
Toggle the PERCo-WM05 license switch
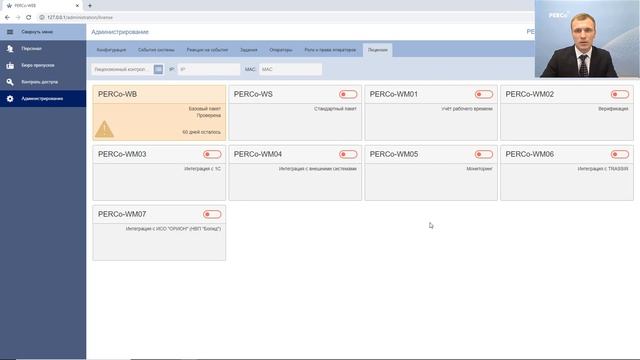click(484, 154)
